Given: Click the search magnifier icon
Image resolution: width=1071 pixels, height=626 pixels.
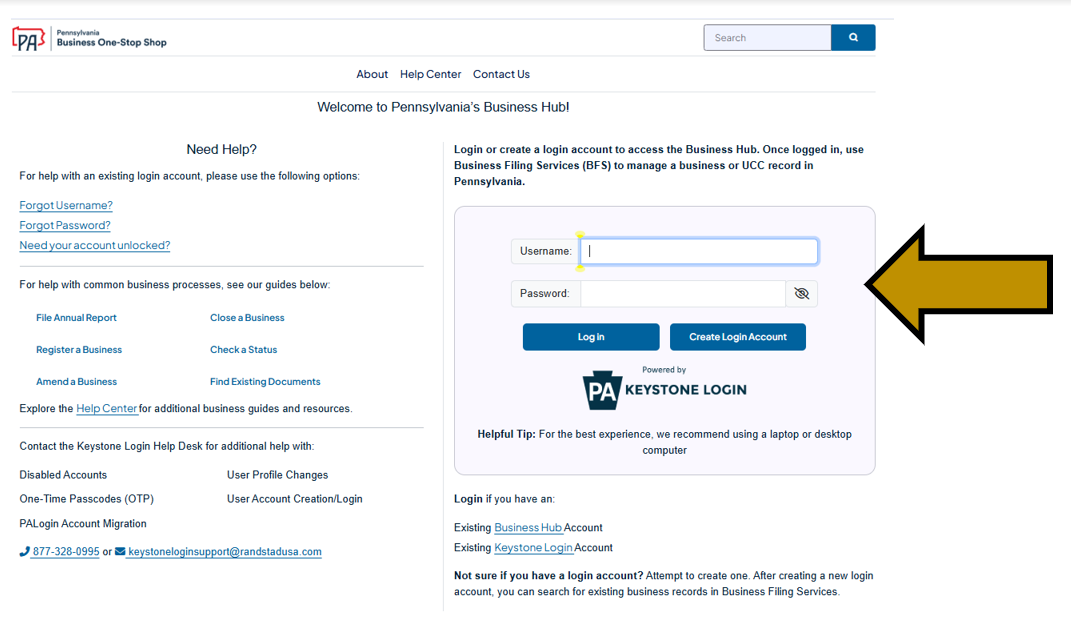Looking at the screenshot, I should 852,37.
